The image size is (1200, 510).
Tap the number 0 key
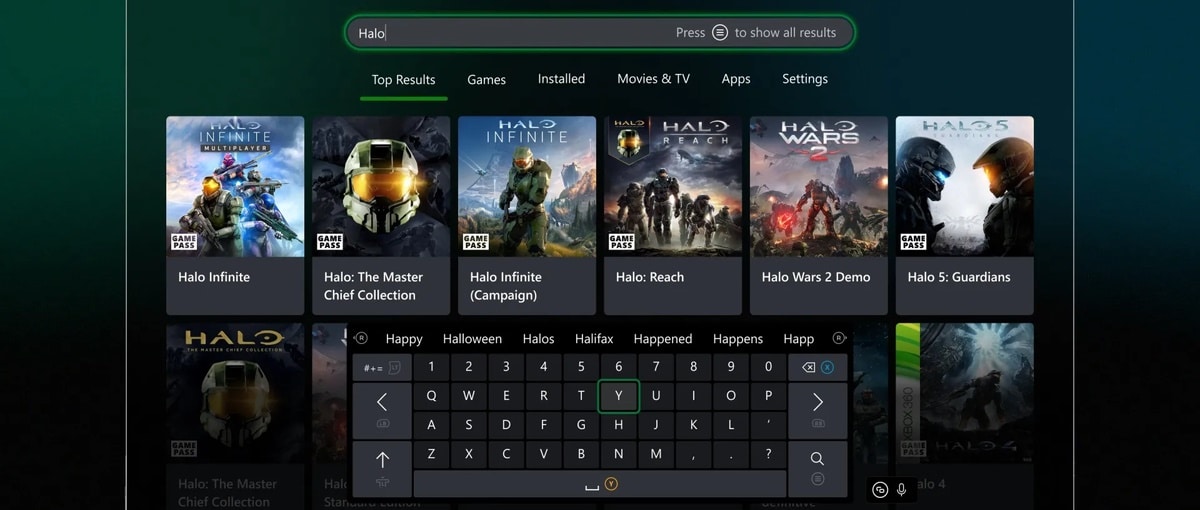point(768,367)
